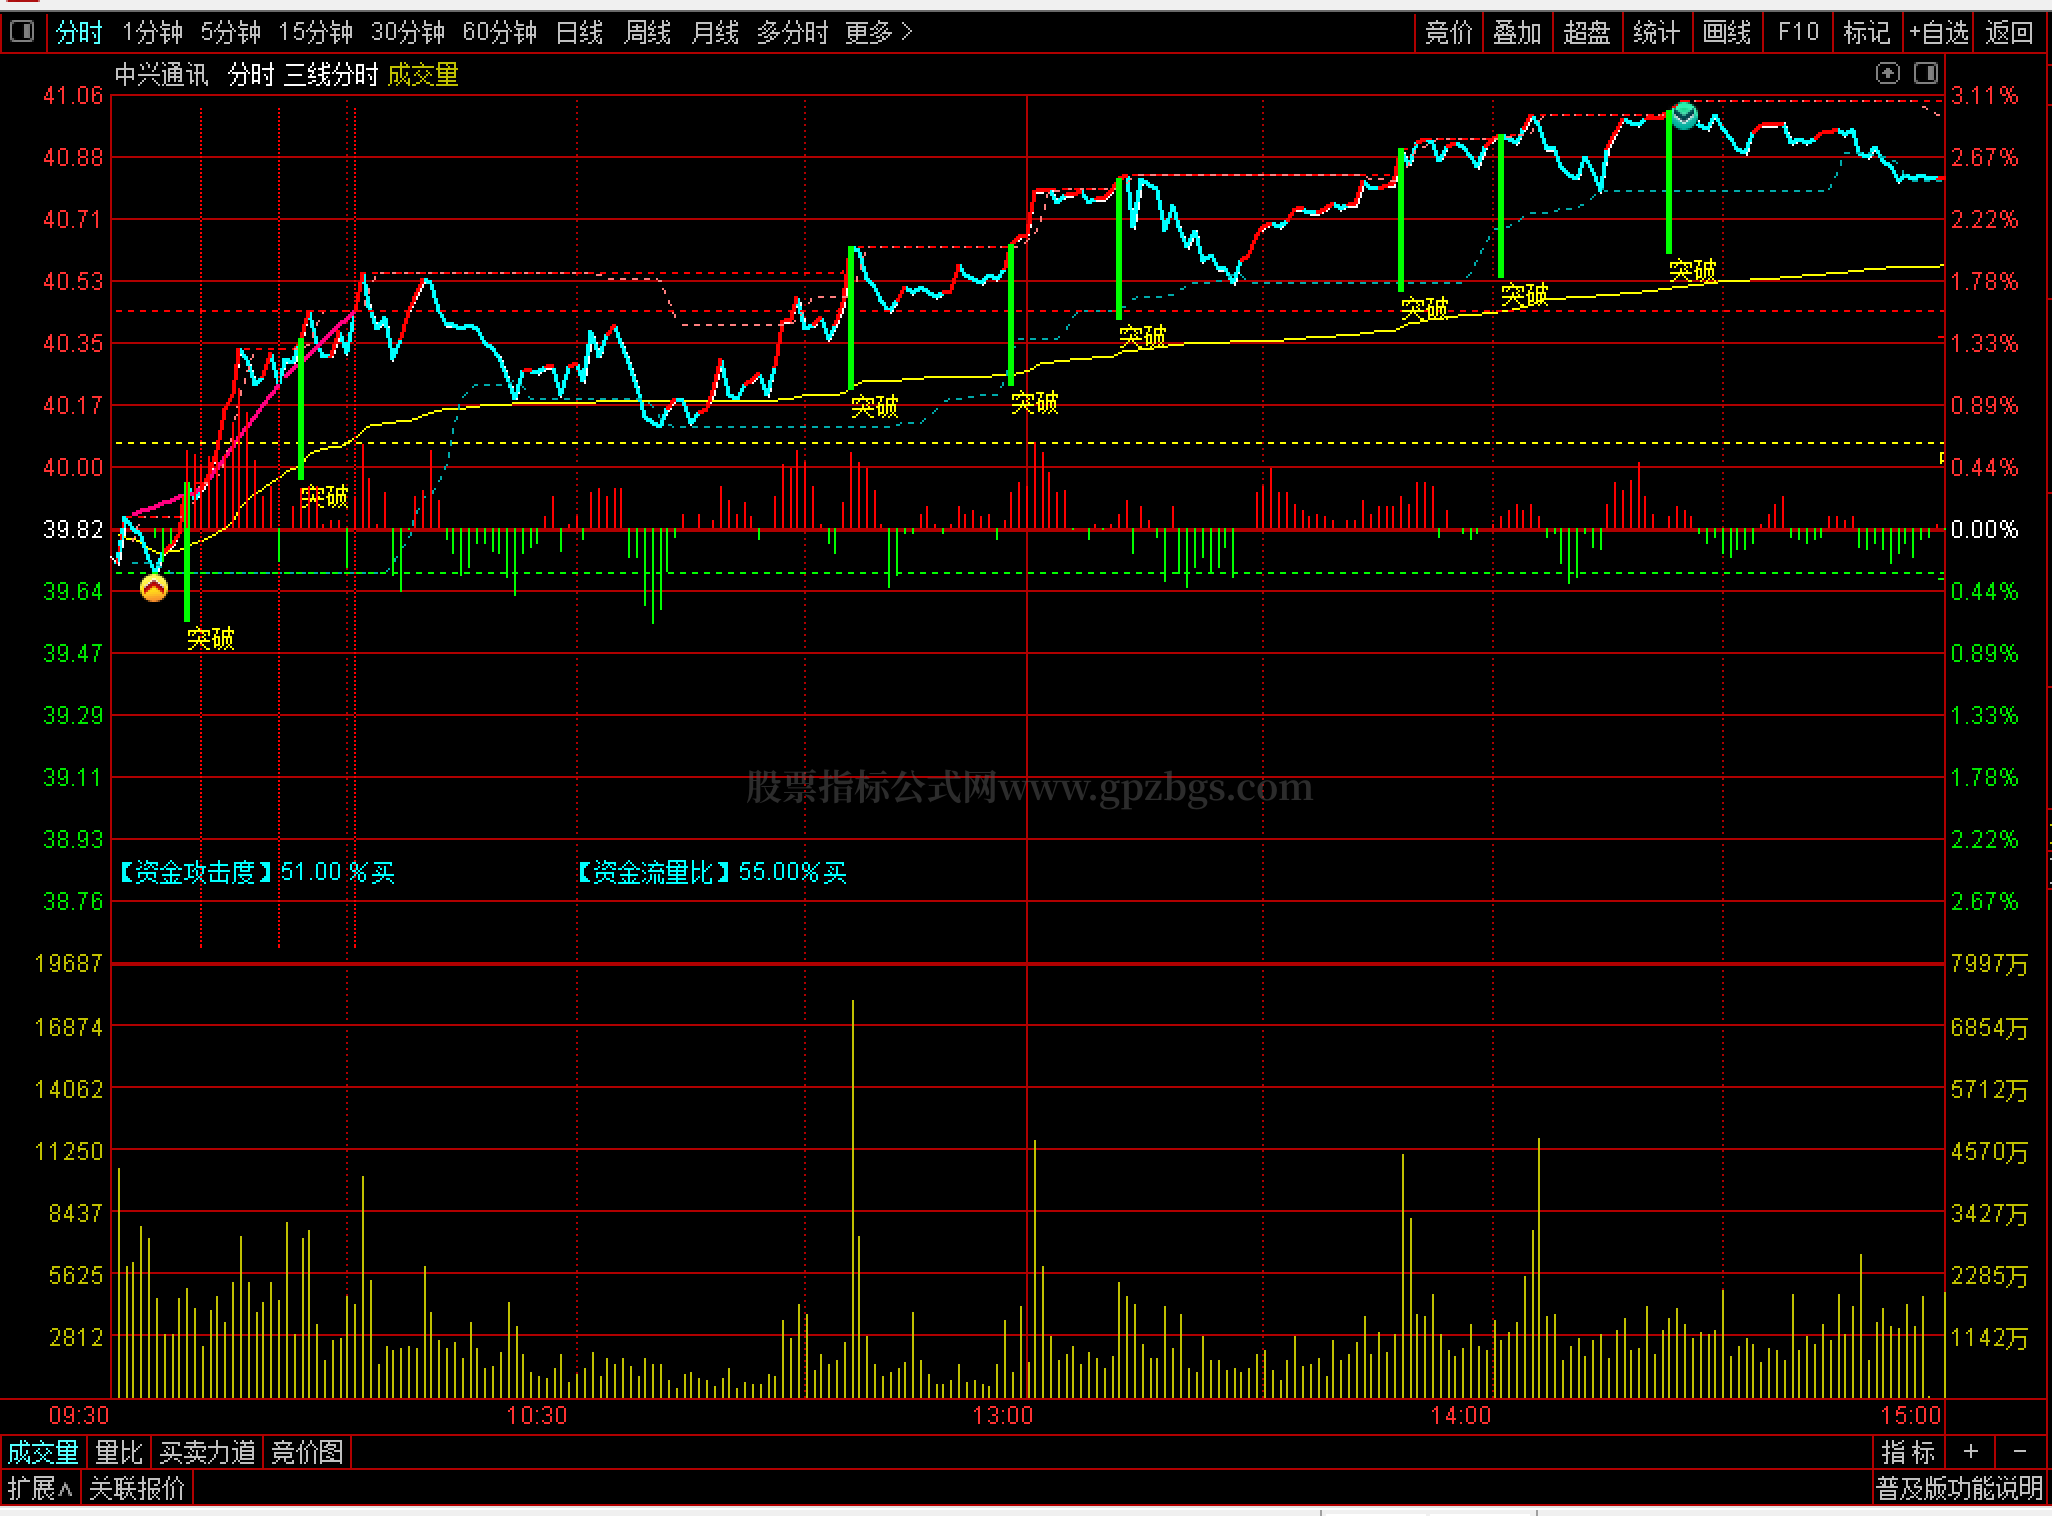Select the 量比 bottom tab
Image resolution: width=2052 pixels, height=1516 pixels.
(x=119, y=1451)
